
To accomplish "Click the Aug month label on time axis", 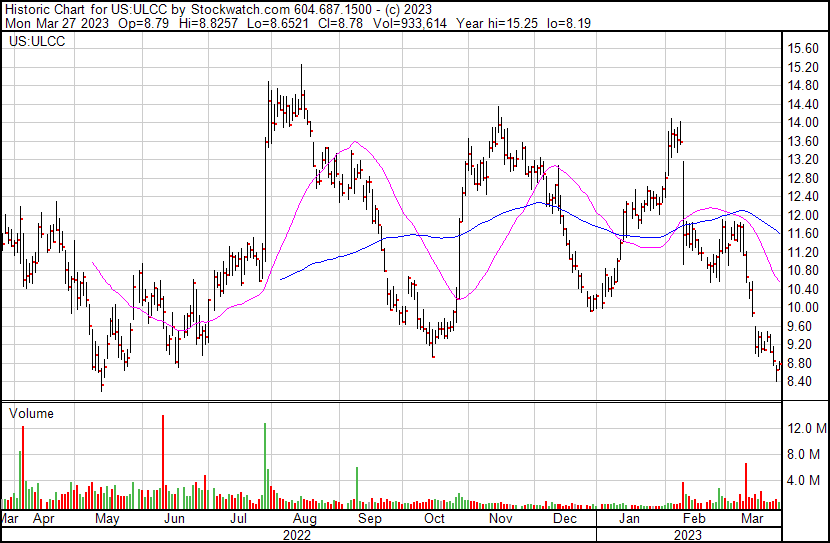I will [305, 519].
